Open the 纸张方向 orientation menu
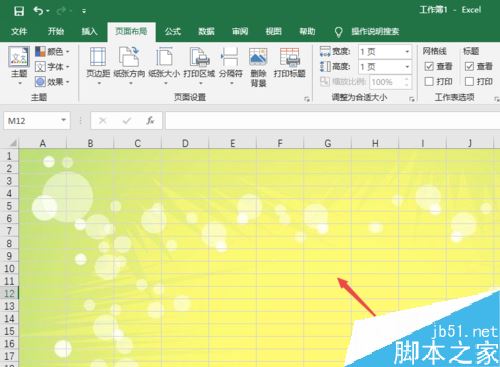This screenshot has height=367, width=500. point(129,66)
